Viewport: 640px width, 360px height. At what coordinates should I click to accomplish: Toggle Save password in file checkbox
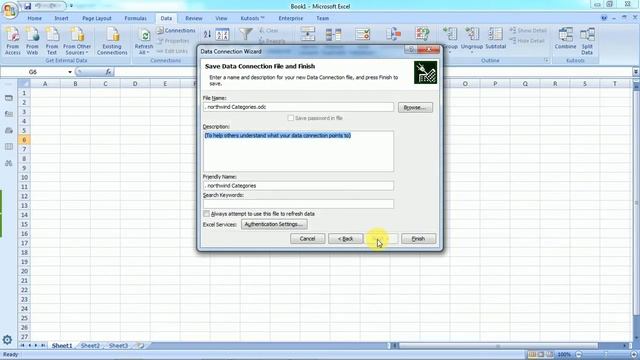(291, 118)
